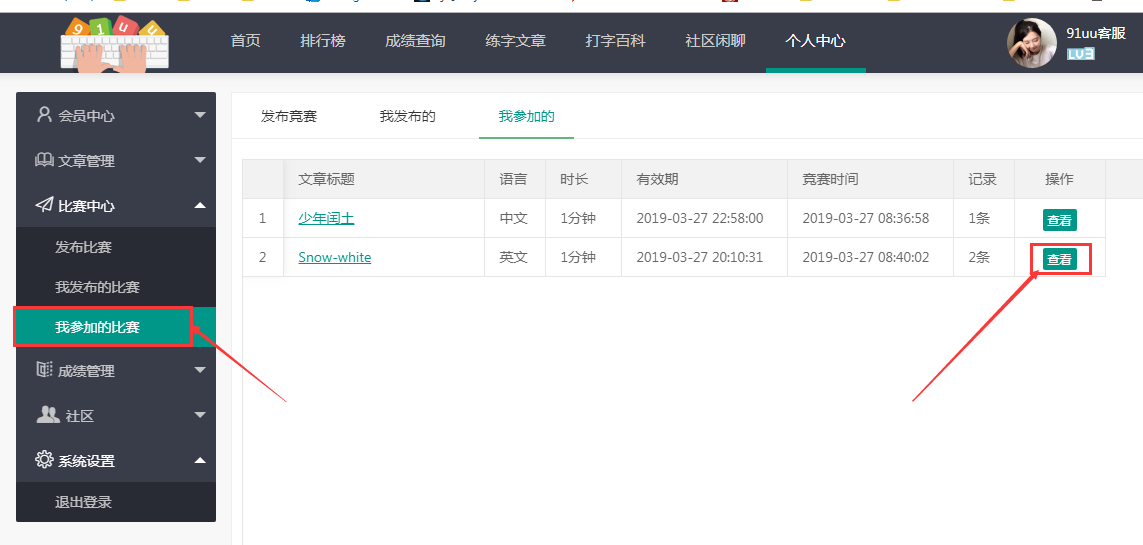The height and width of the screenshot is (545, 1143).
Task: Click the 语言 column header
Action: click(513, 179)
